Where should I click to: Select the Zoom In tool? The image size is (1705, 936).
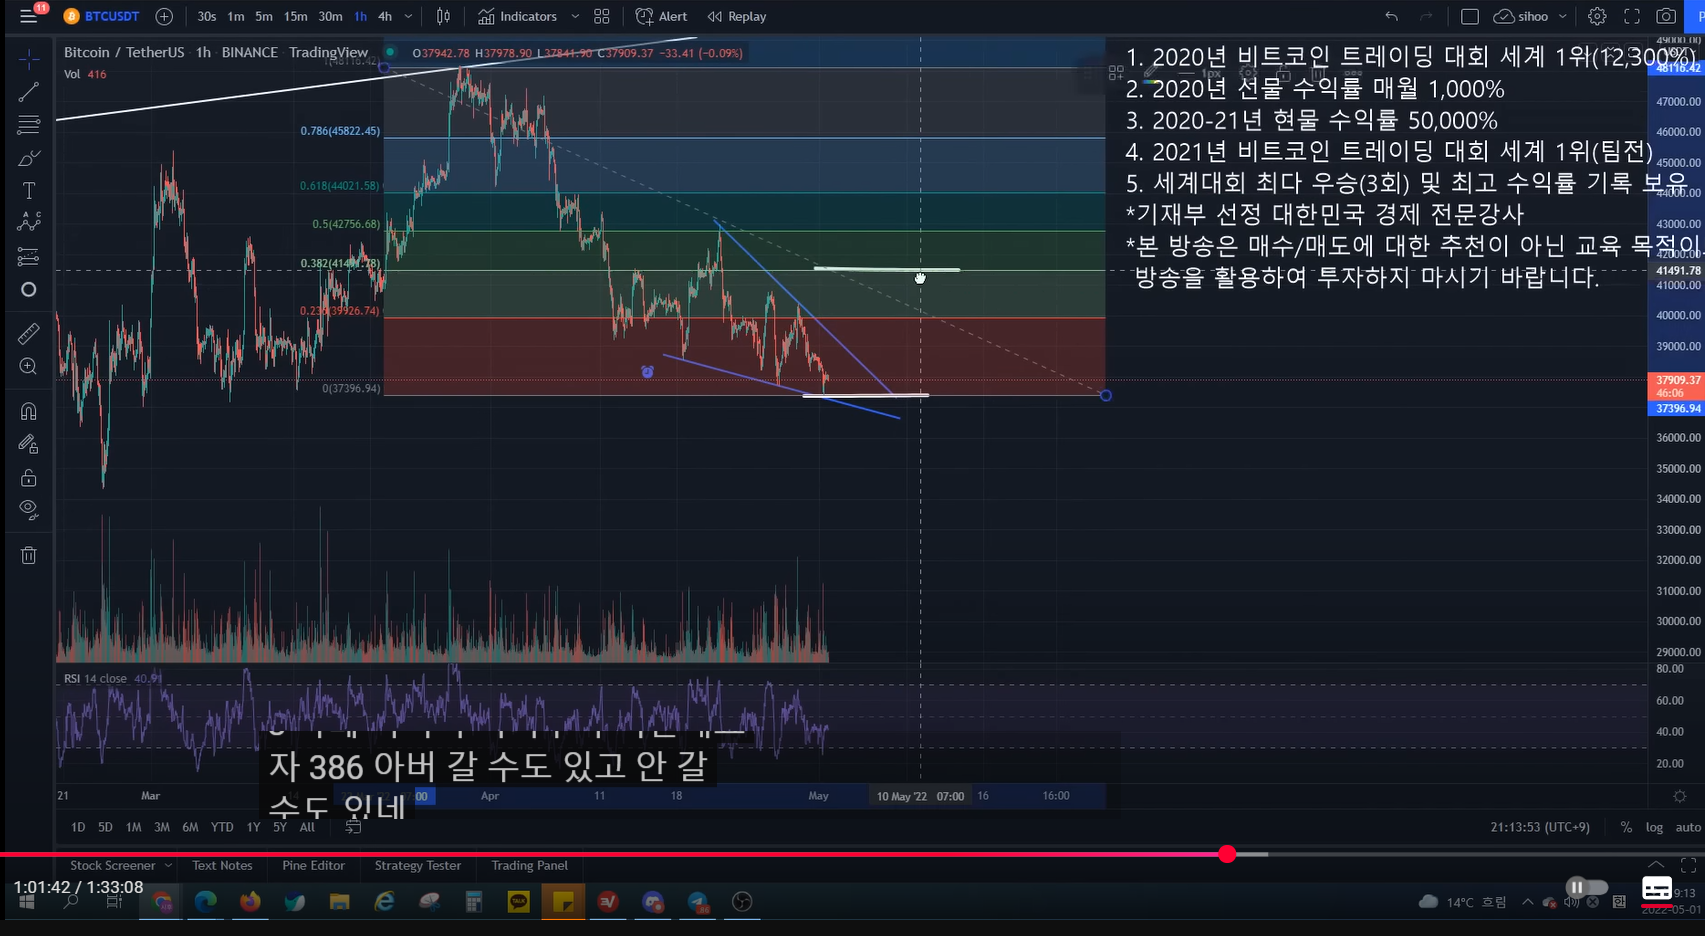coord(29,366)
